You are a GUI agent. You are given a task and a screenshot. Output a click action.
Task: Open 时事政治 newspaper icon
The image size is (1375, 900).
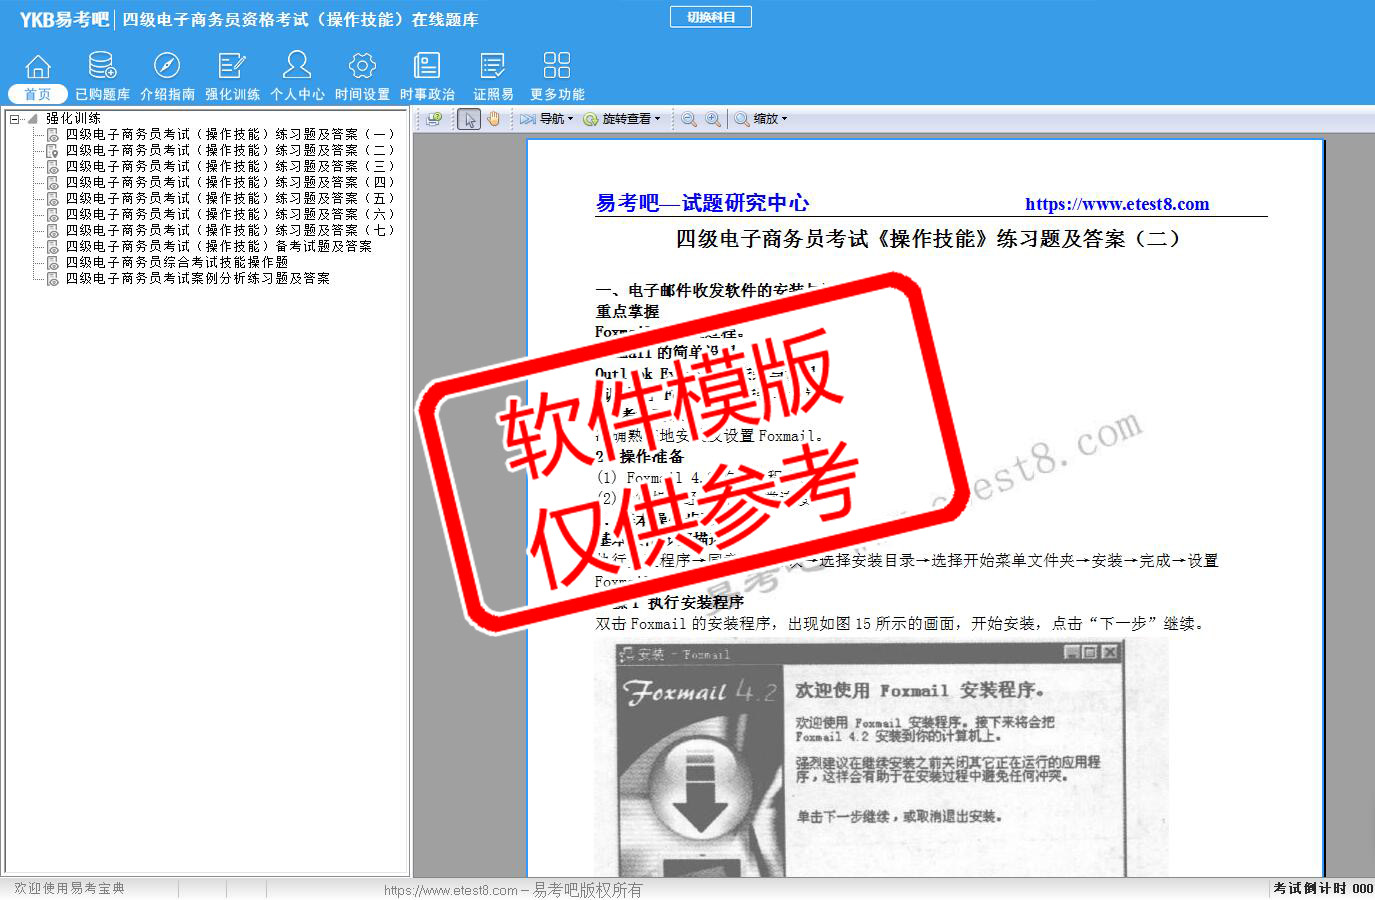427,76
